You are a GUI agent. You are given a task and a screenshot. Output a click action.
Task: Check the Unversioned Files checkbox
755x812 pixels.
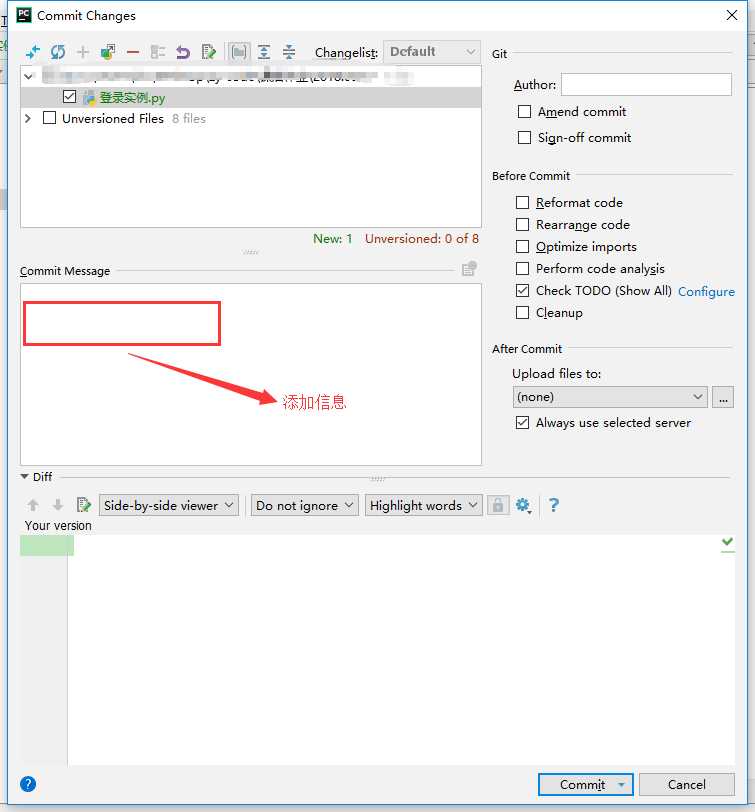(50, 118)
